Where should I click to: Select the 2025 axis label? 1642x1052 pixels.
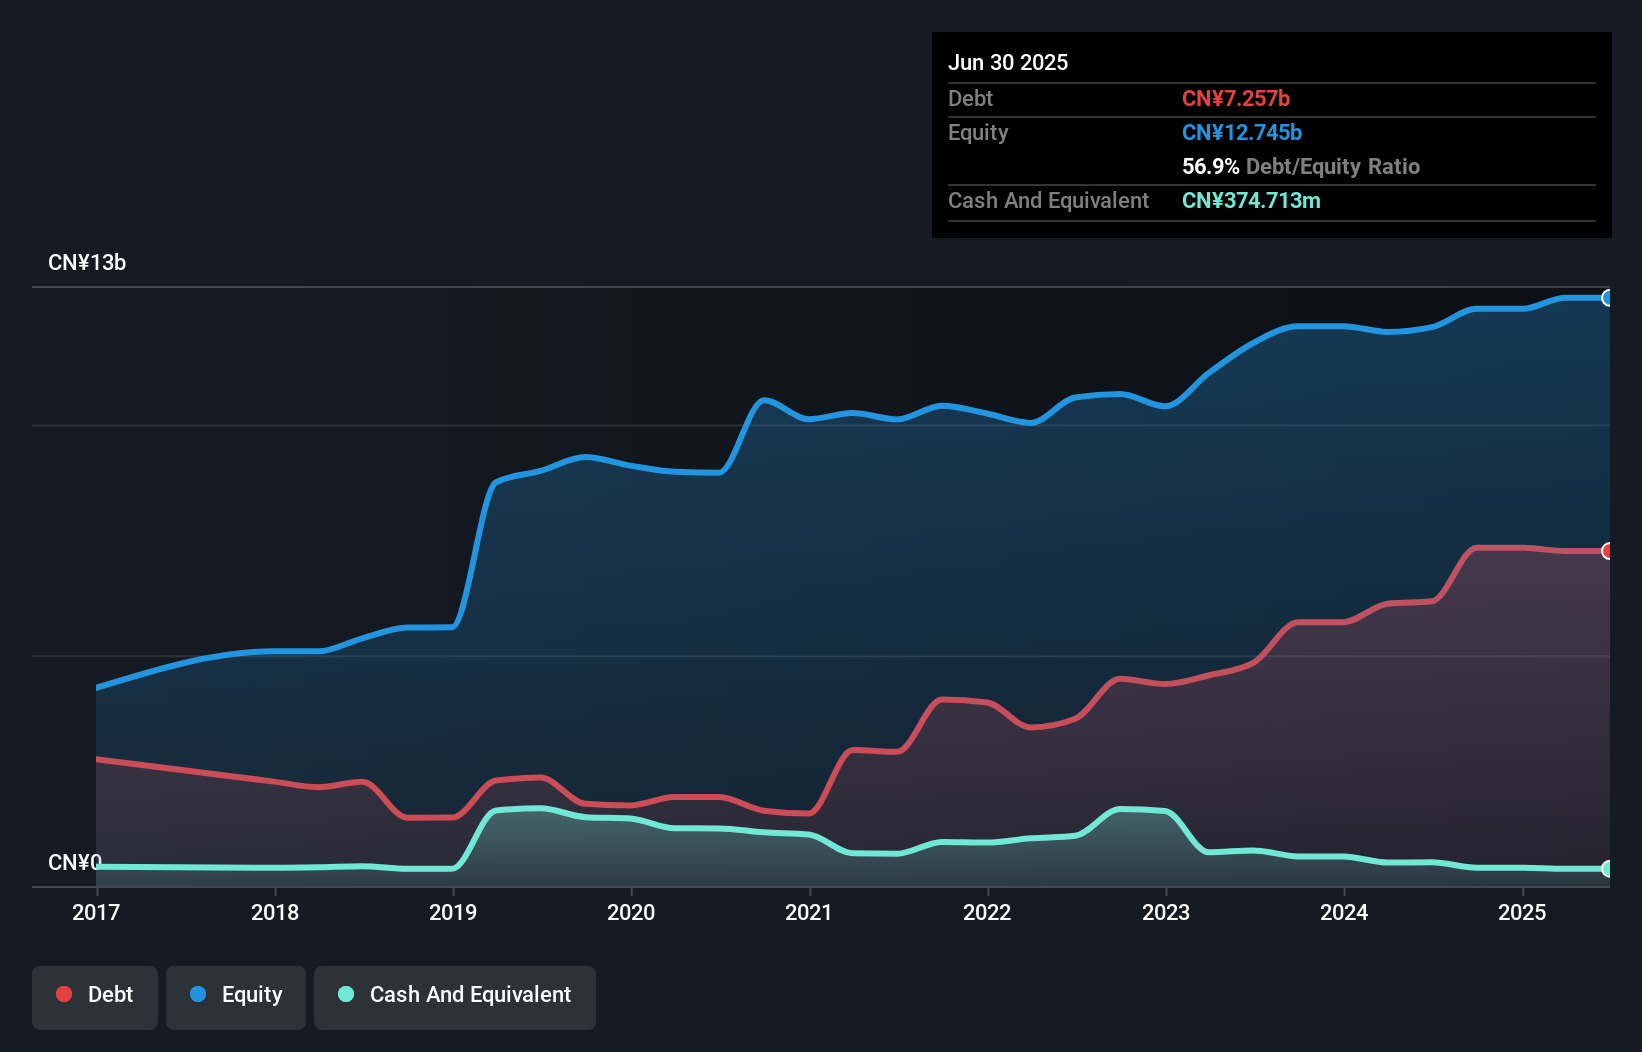tap(1522, 912)
